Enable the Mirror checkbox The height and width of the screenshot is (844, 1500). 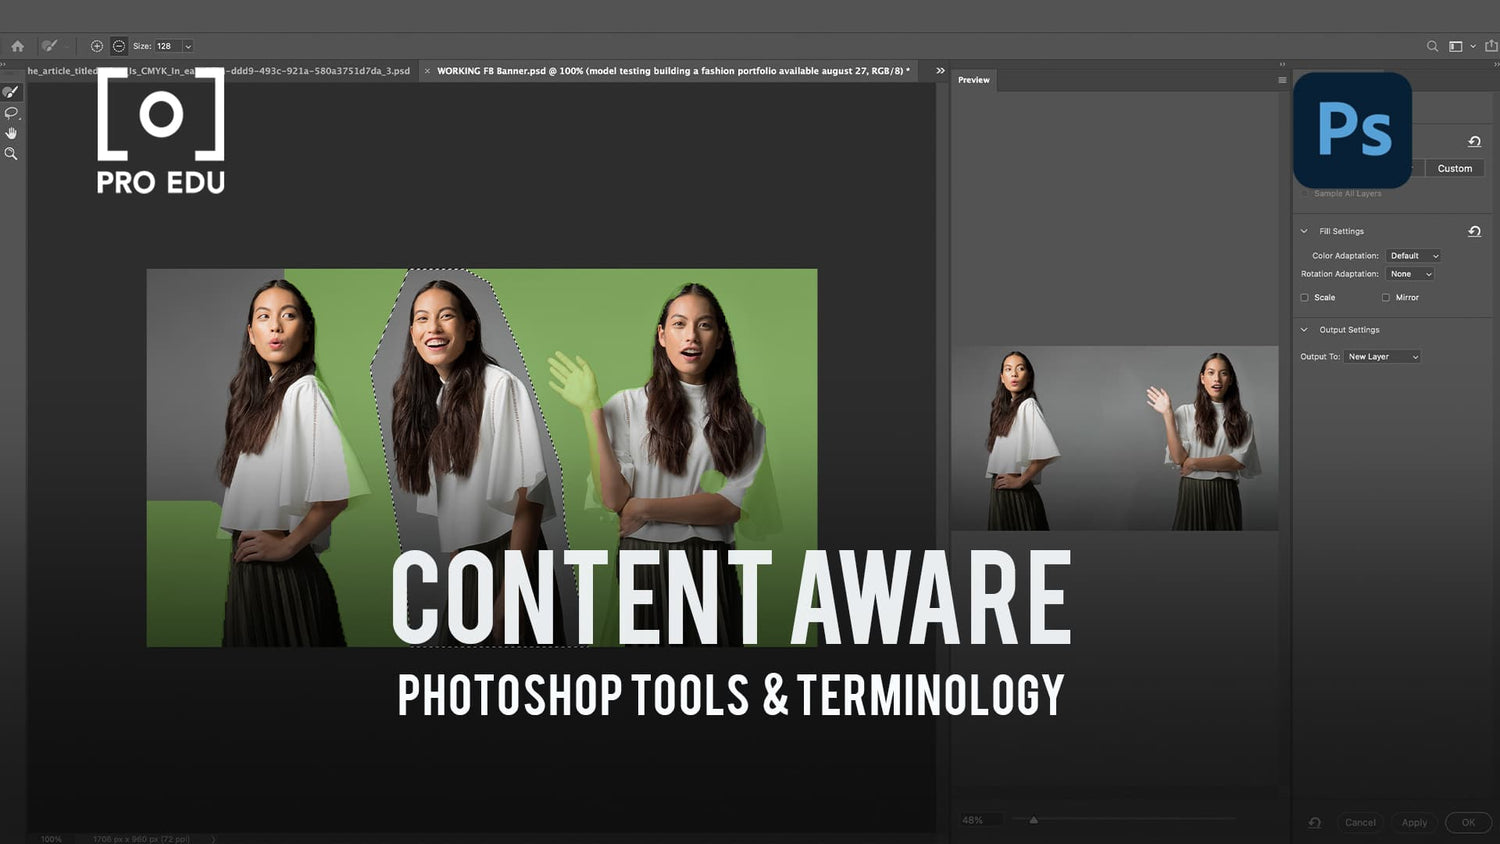coord(1384,297)
